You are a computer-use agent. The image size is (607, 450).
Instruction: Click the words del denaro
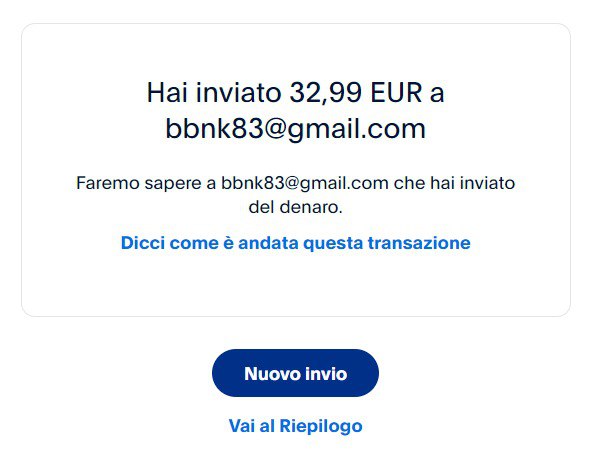(x=295, y=207)
